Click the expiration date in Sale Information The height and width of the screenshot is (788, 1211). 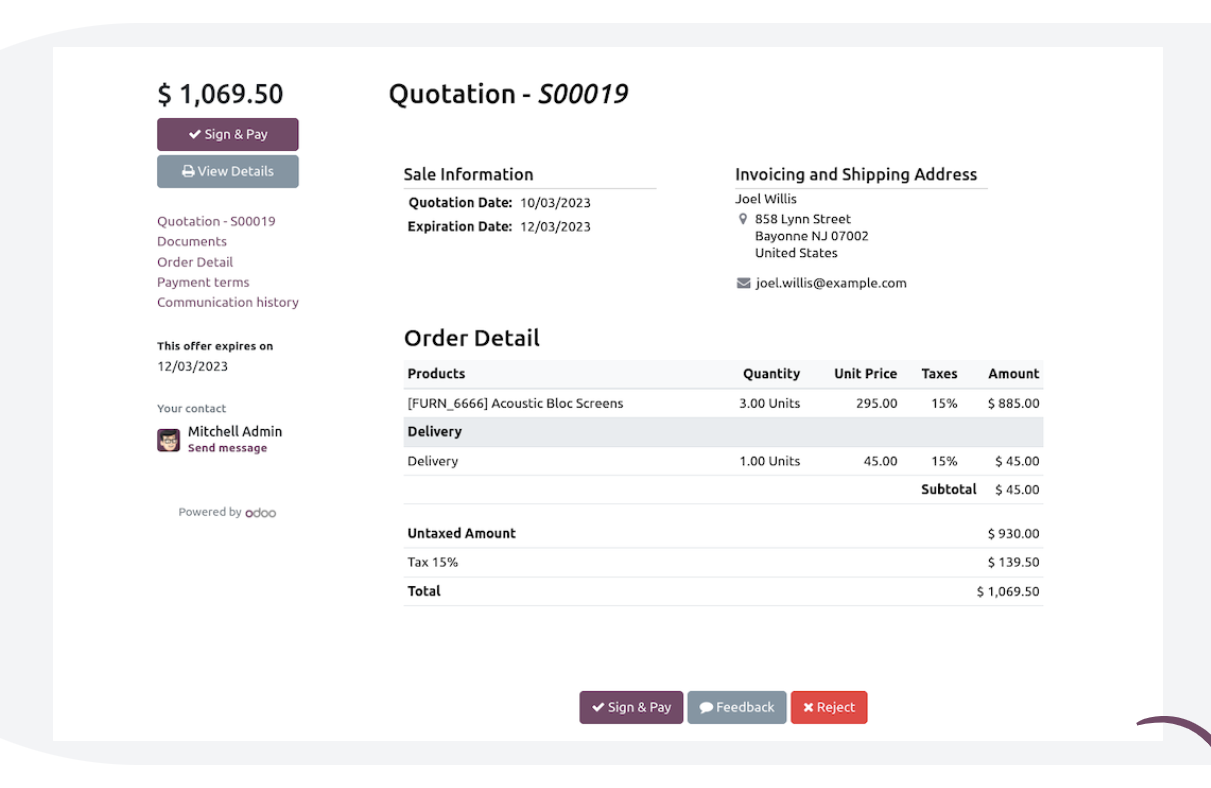click(555, 227)
